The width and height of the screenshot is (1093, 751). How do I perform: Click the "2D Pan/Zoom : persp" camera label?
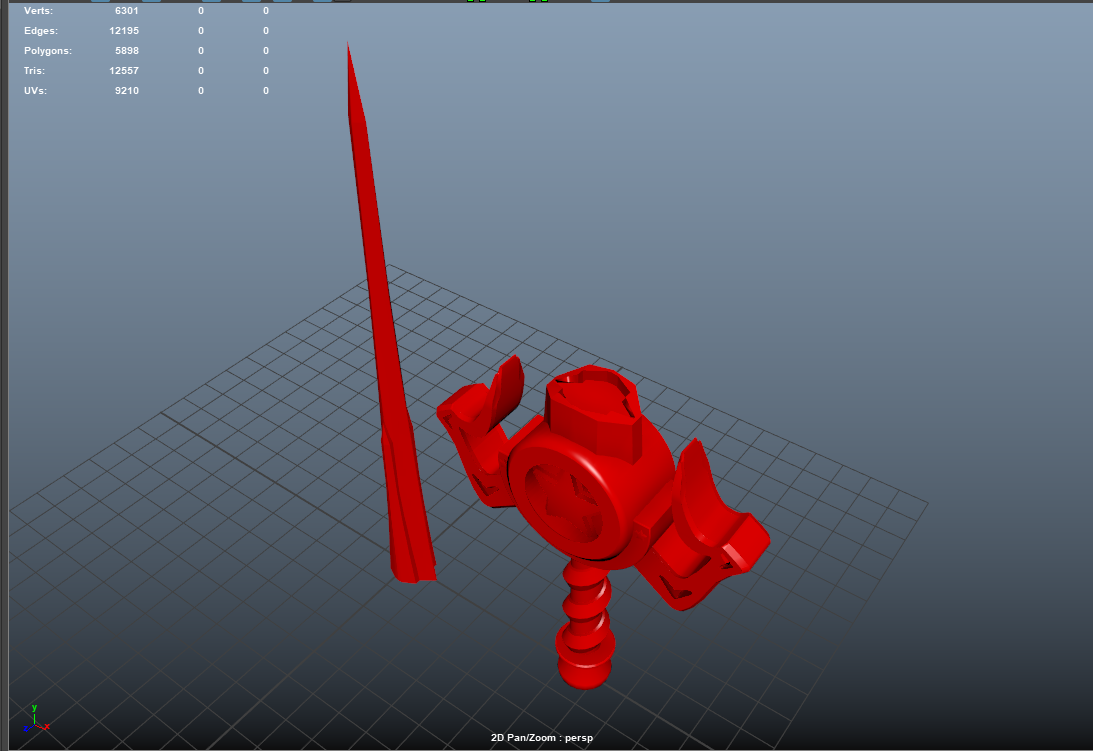(x=542, y=738)
